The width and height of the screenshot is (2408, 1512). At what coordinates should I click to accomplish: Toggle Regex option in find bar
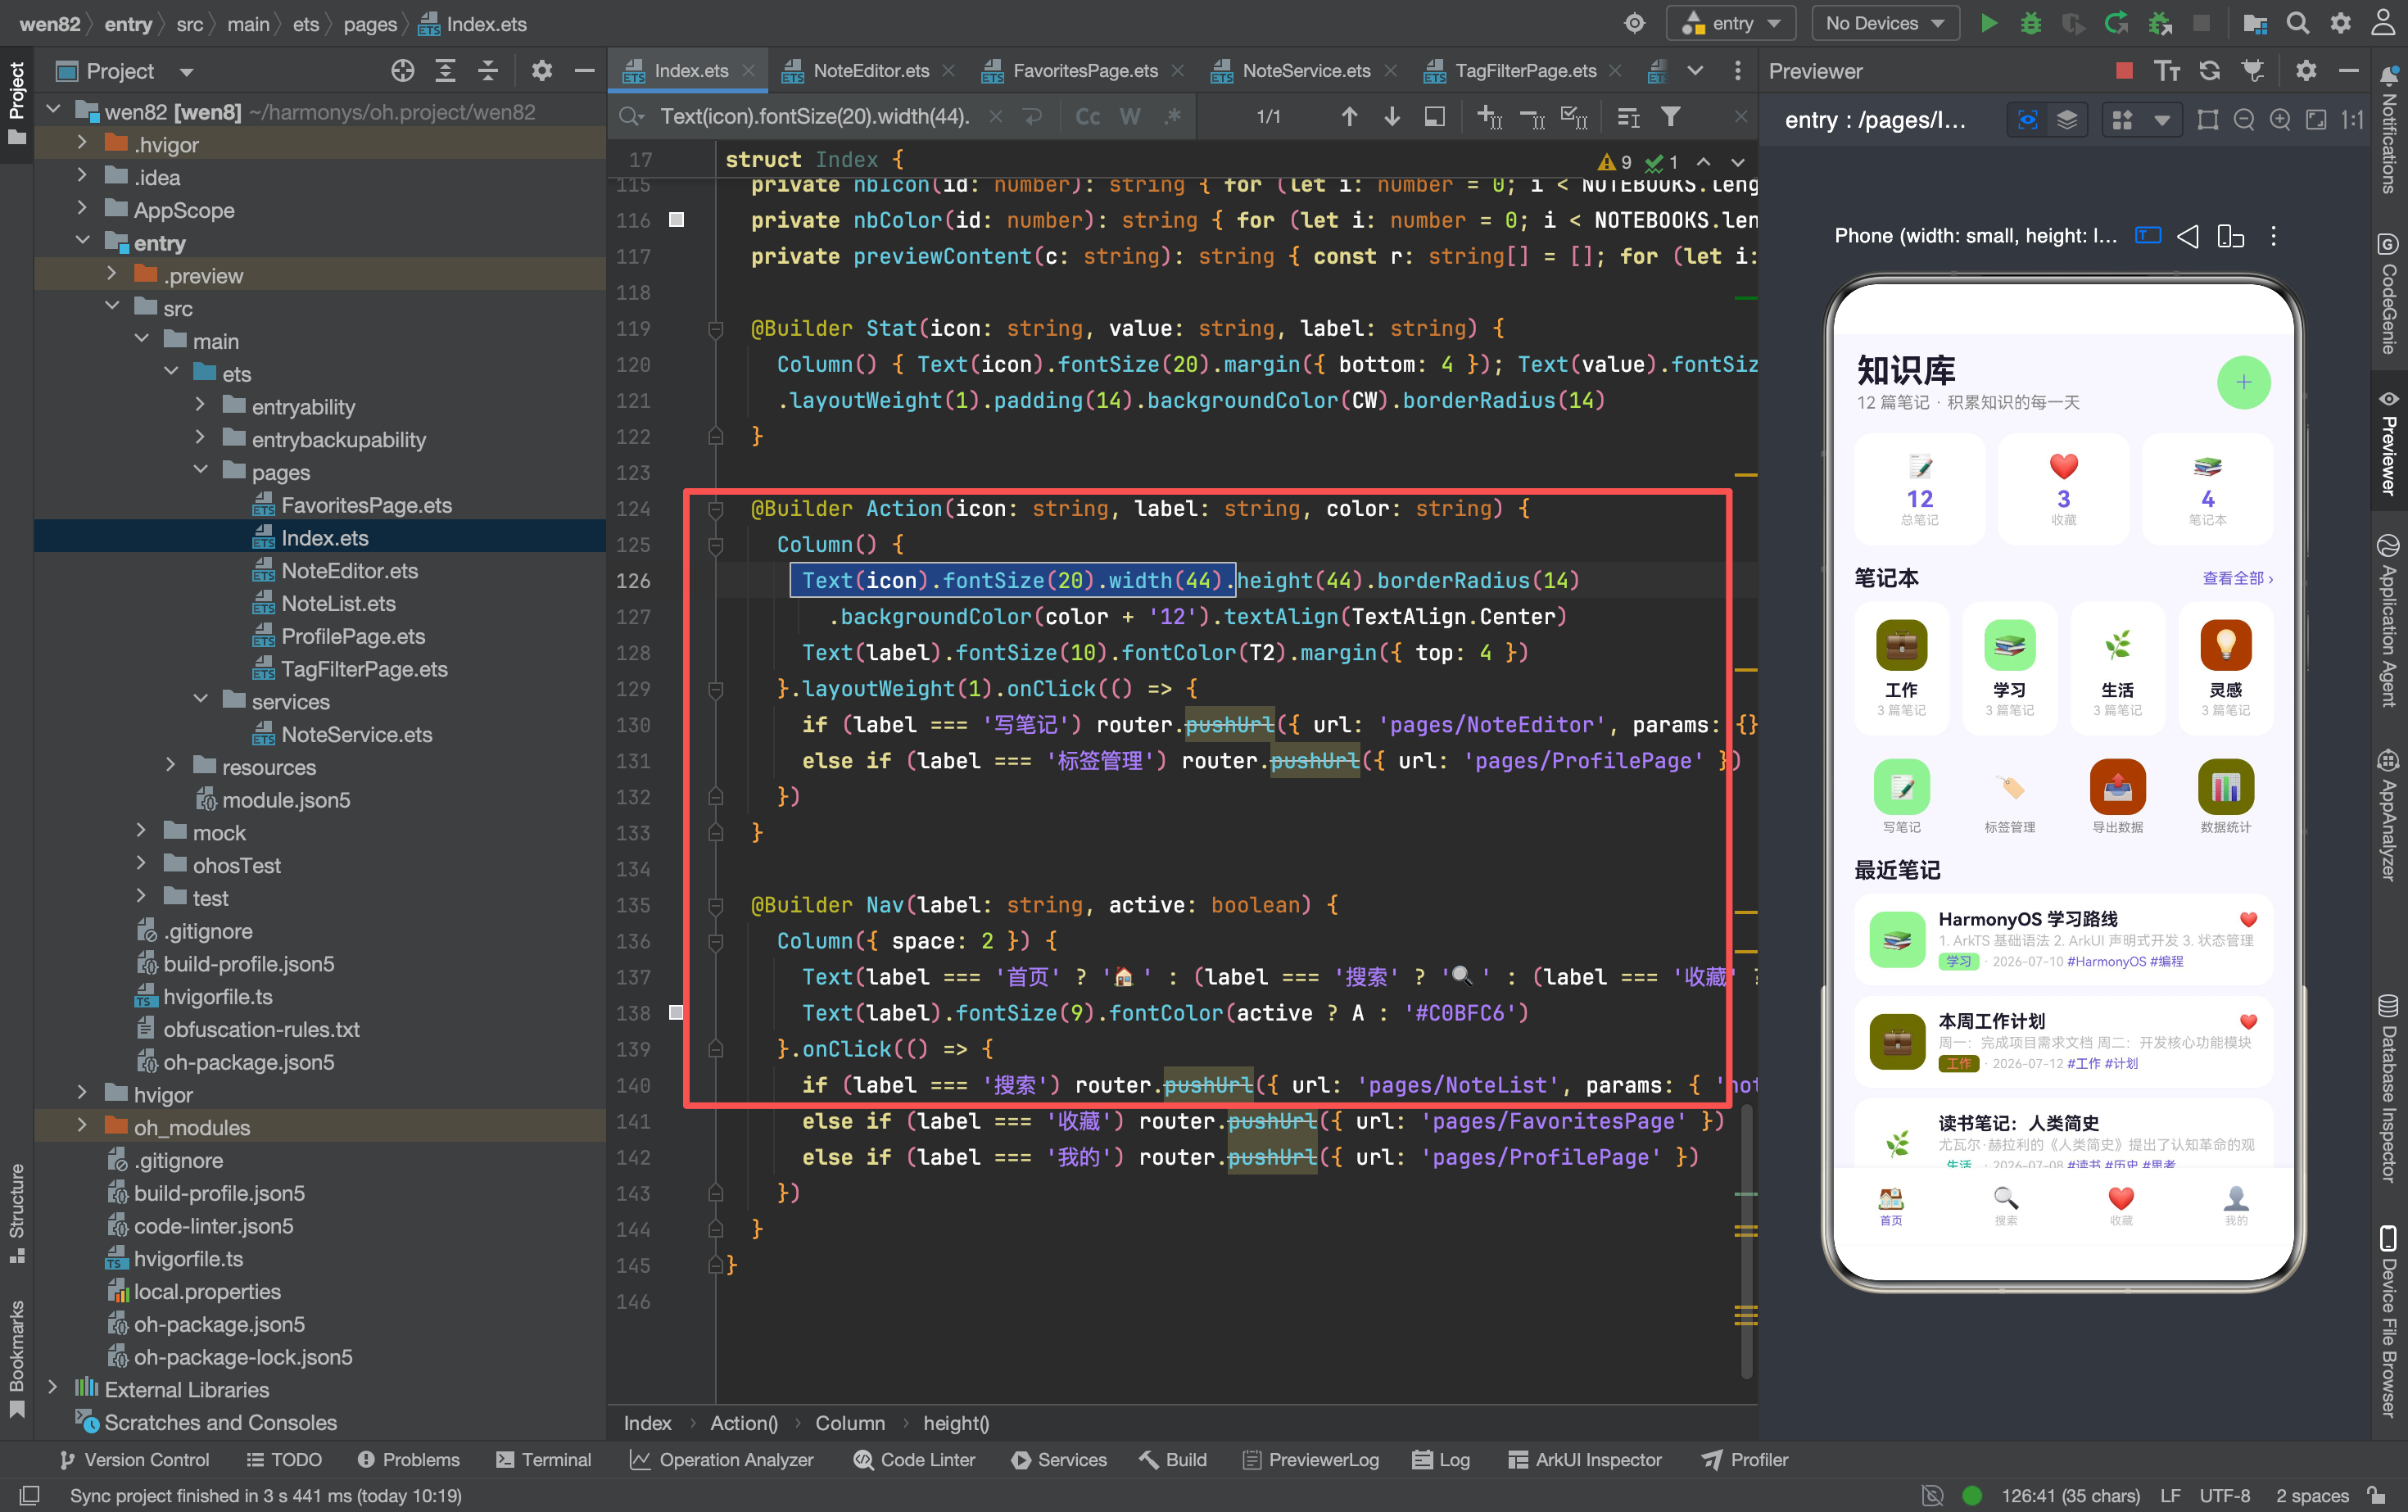(1173, 117)
